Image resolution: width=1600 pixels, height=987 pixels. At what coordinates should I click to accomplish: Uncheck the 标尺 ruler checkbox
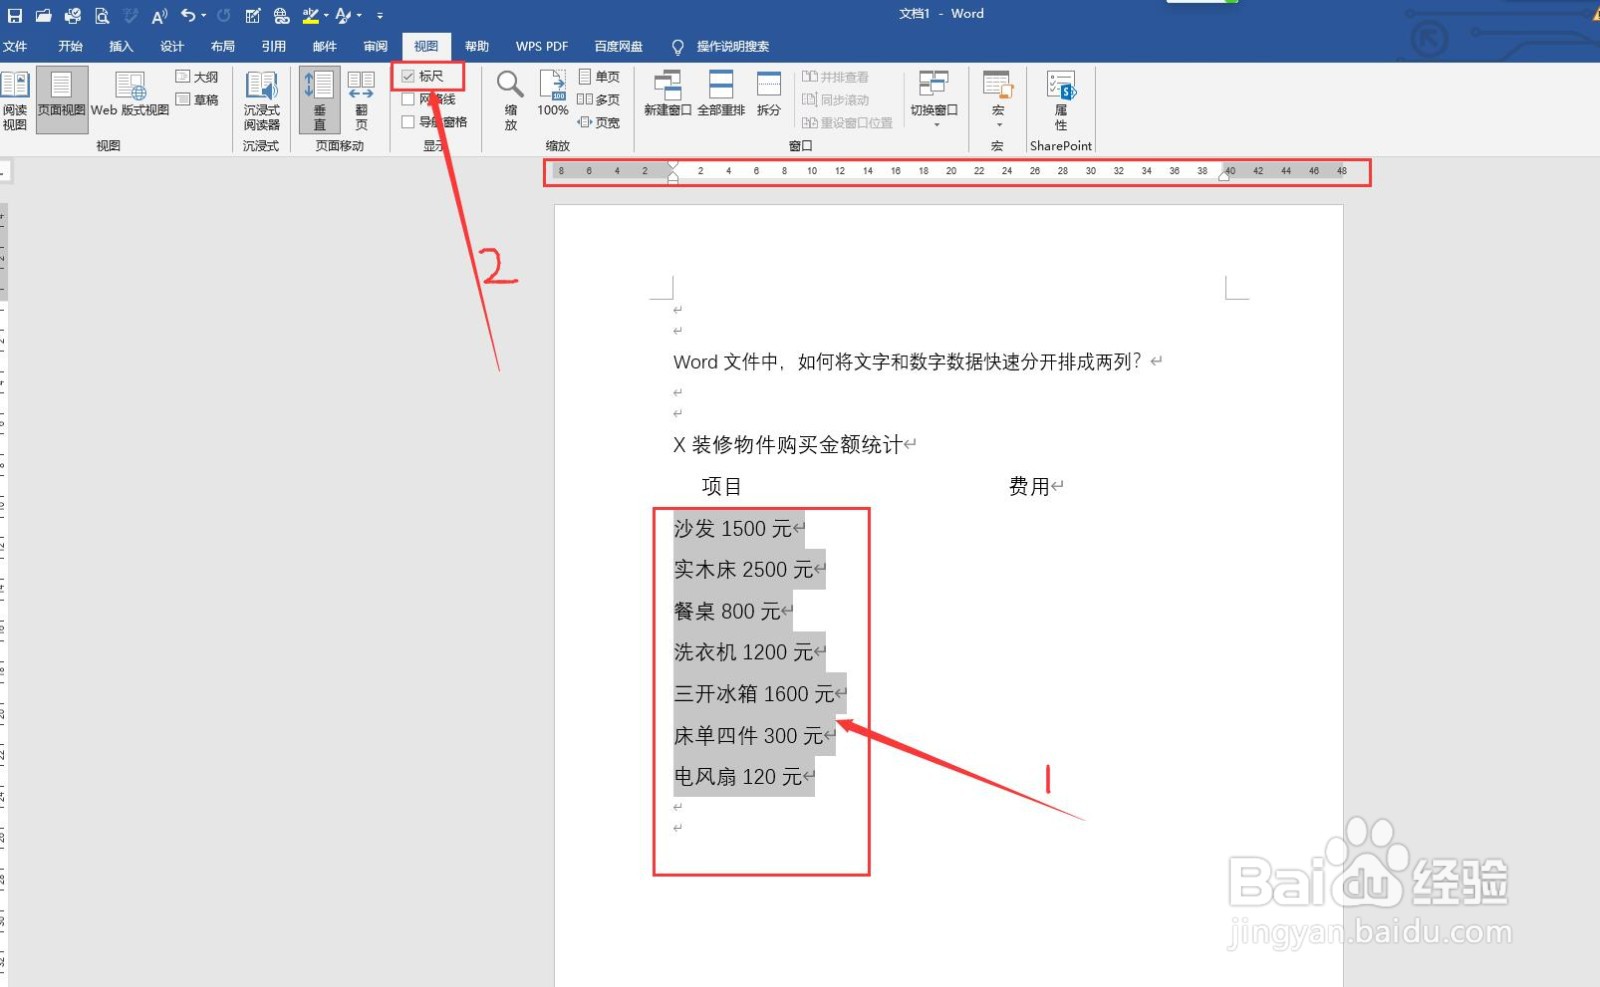pyautogui.click(x=408, y=75)
